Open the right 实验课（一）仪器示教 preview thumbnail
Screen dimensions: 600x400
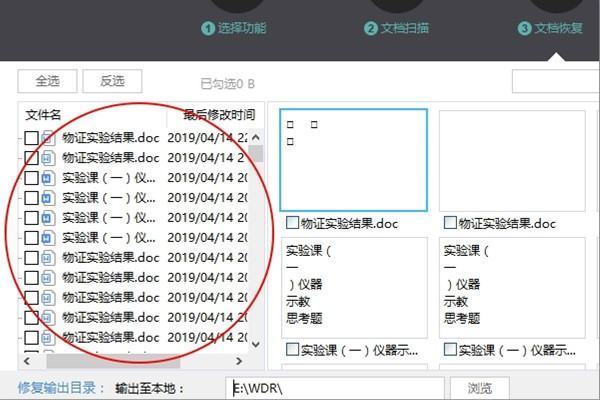coord(512,288)
